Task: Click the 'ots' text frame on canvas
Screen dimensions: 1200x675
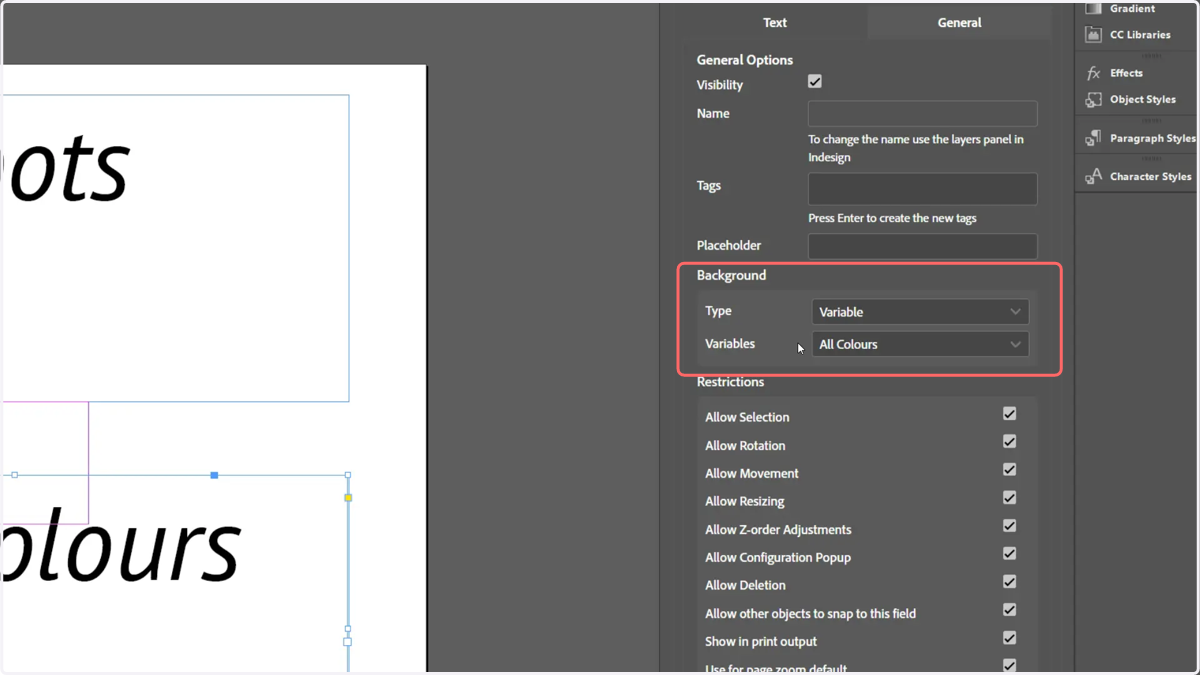Action: pos(175,248)
